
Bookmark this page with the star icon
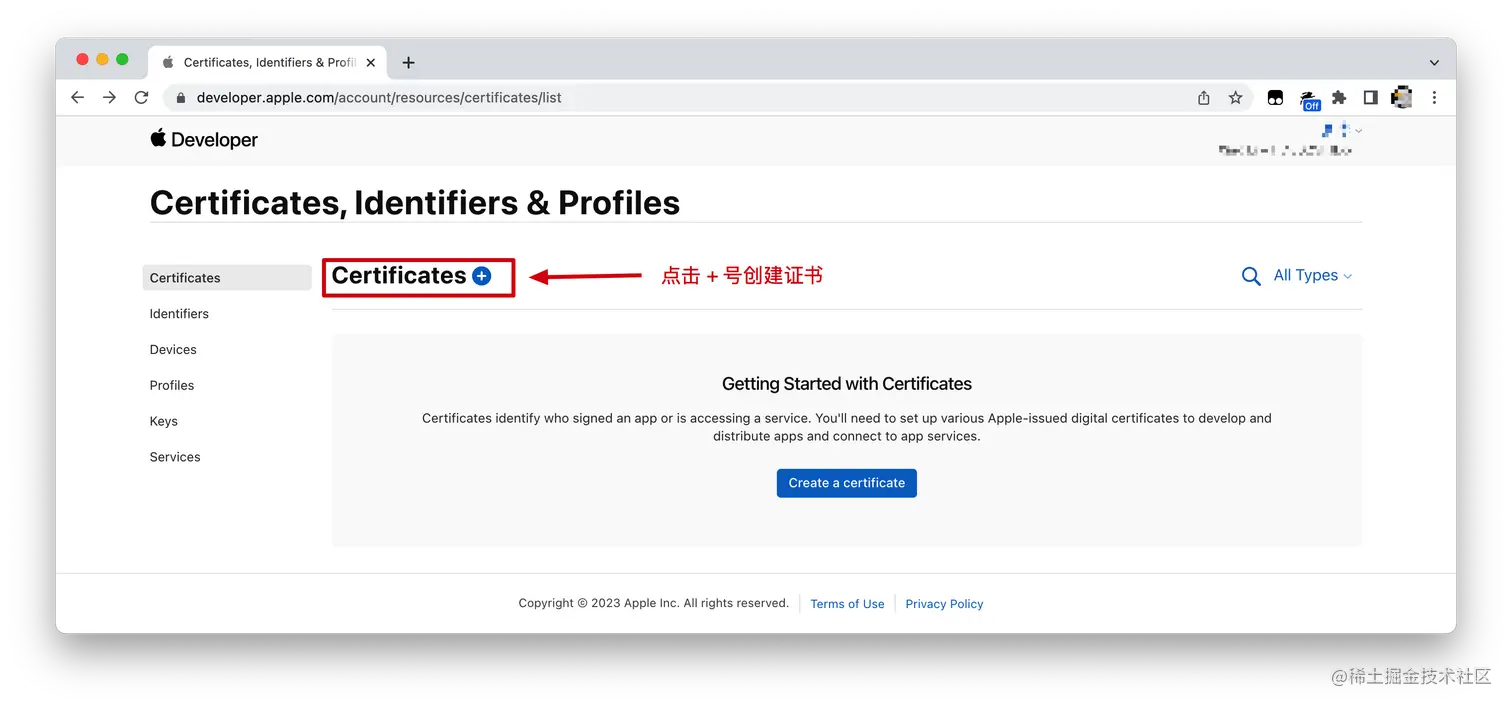coord(1235,97)
